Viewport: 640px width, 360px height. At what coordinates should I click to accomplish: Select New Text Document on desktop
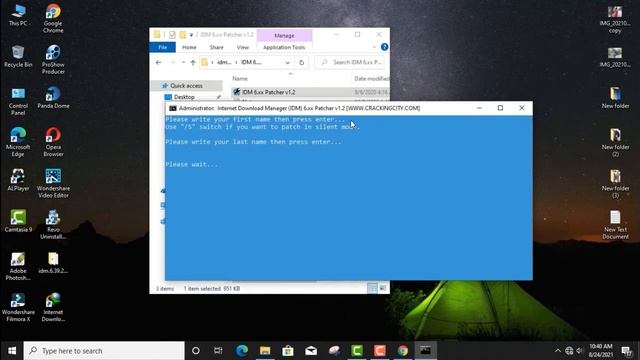pos(615,225)
